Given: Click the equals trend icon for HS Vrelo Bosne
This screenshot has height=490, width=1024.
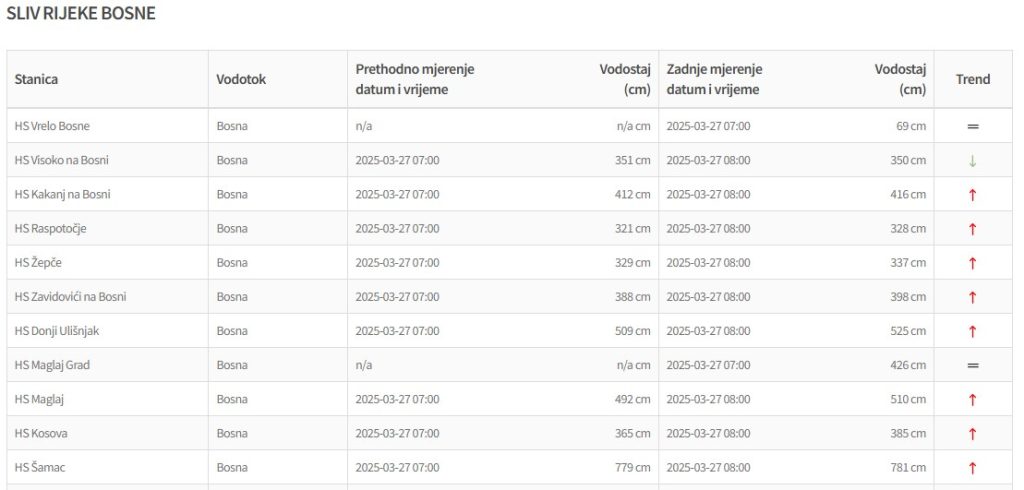Looking at the screenshot, I should coord(972,127).
